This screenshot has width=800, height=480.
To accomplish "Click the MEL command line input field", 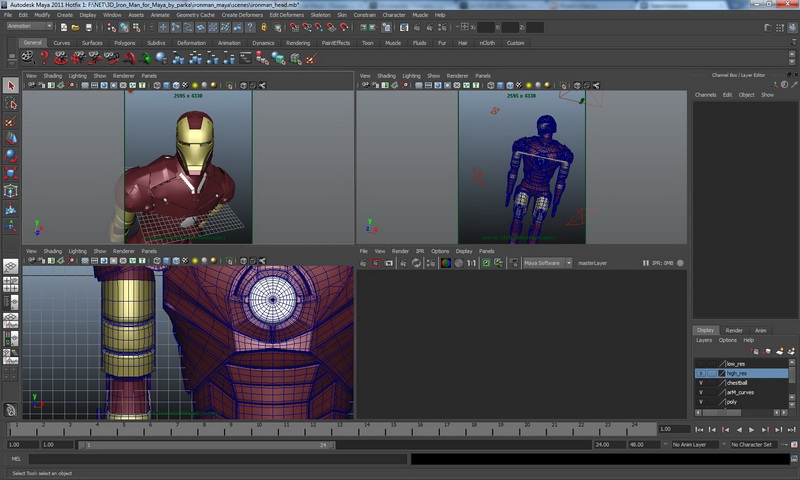I will click(210, 459).
